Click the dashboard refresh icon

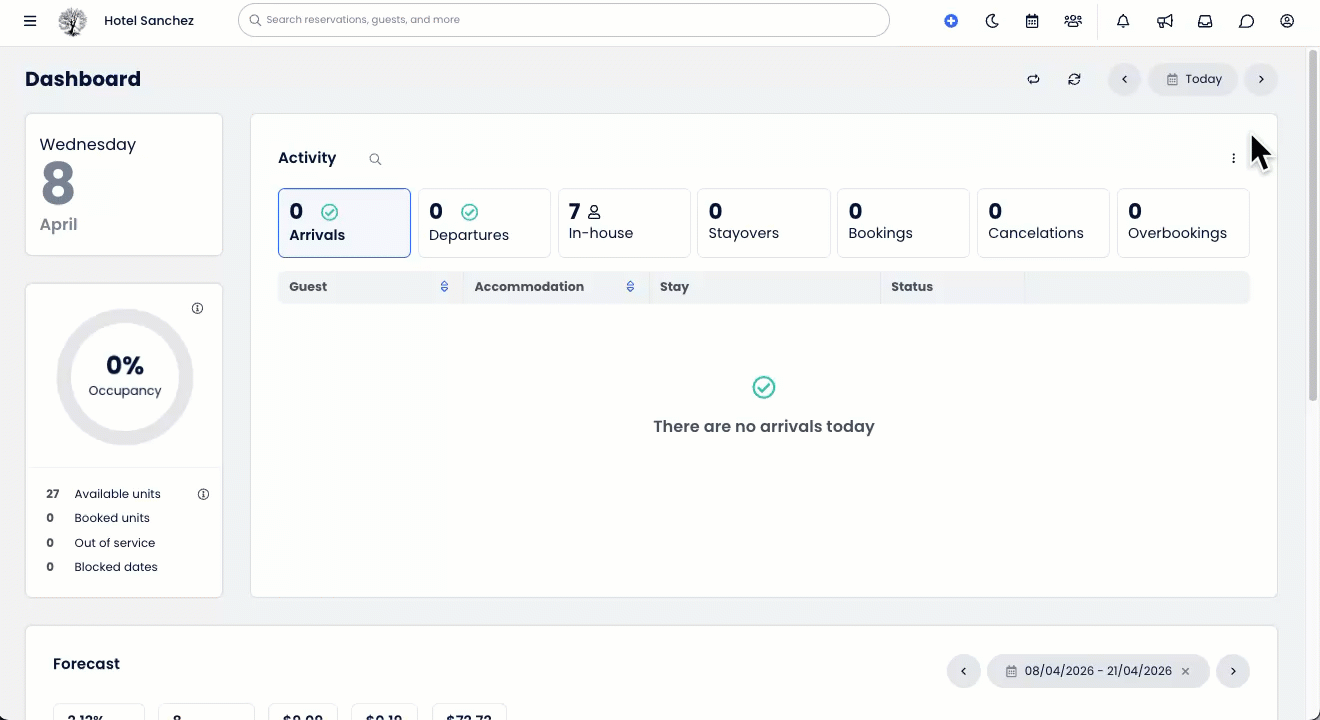click(x=1074, y=79)
